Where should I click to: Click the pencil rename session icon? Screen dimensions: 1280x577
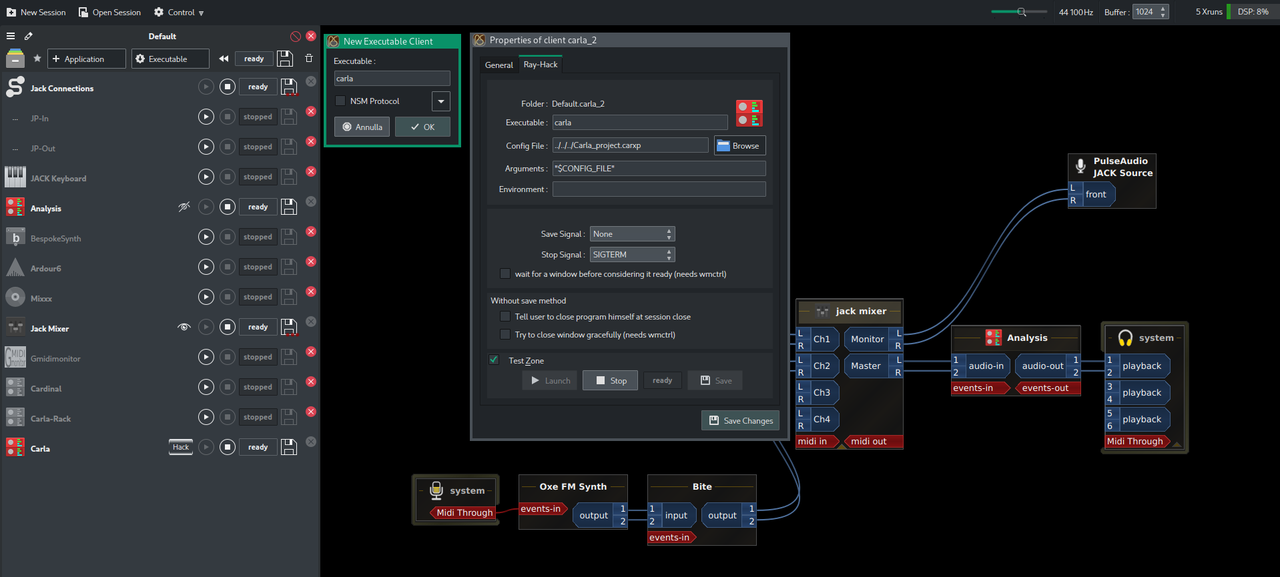pyautogui.click(x=28, y=36)
